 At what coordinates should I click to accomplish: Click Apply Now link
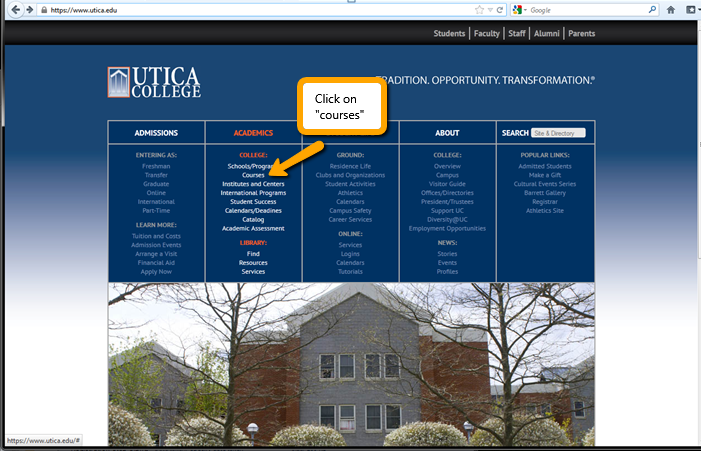(x=156, y=272)
